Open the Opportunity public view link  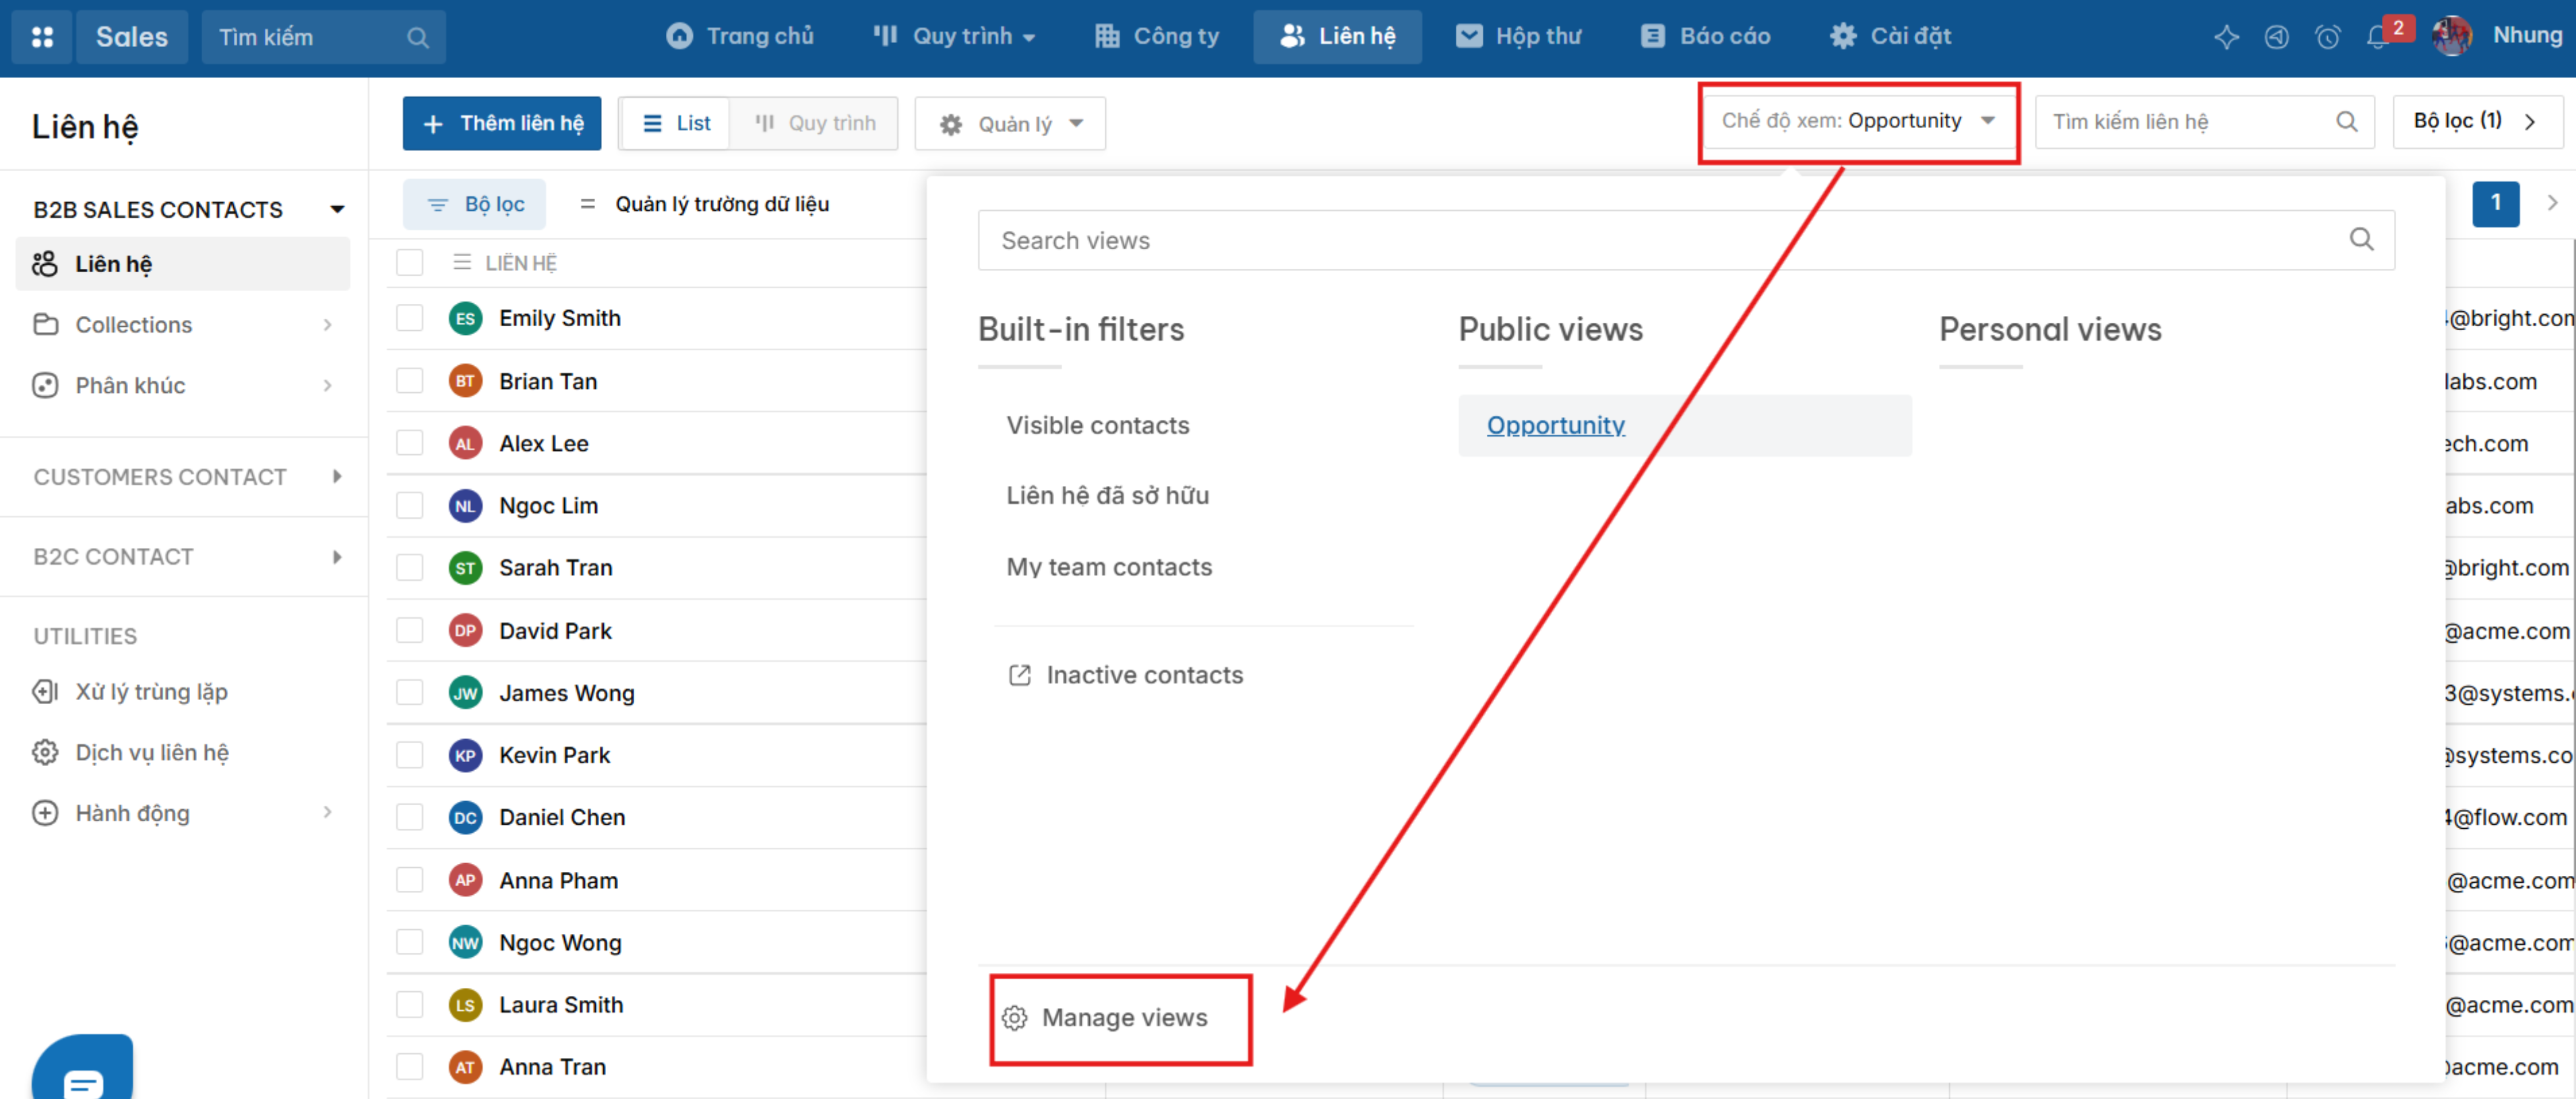click(1555, 425)
